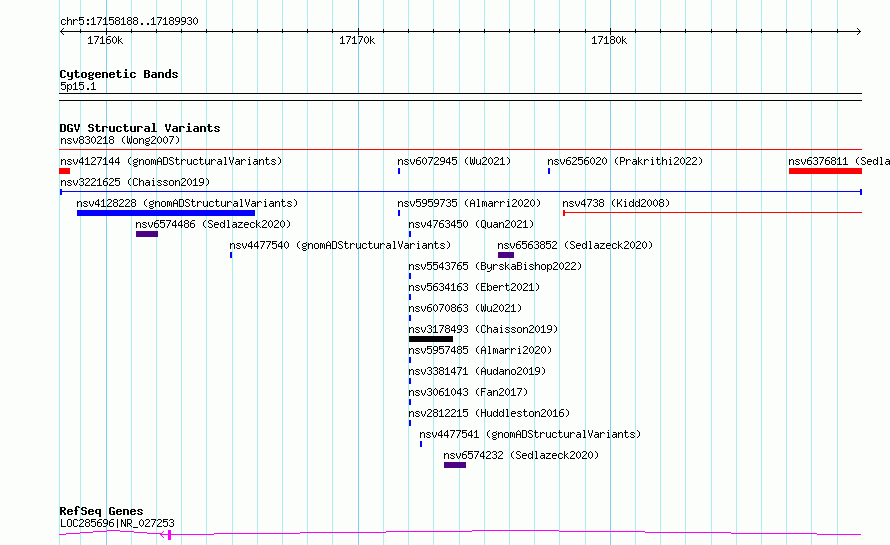Click the nsv6256020 (Prakrithi2022) label
The width and height of the screenshot is (890, 545).
(625, 161)
